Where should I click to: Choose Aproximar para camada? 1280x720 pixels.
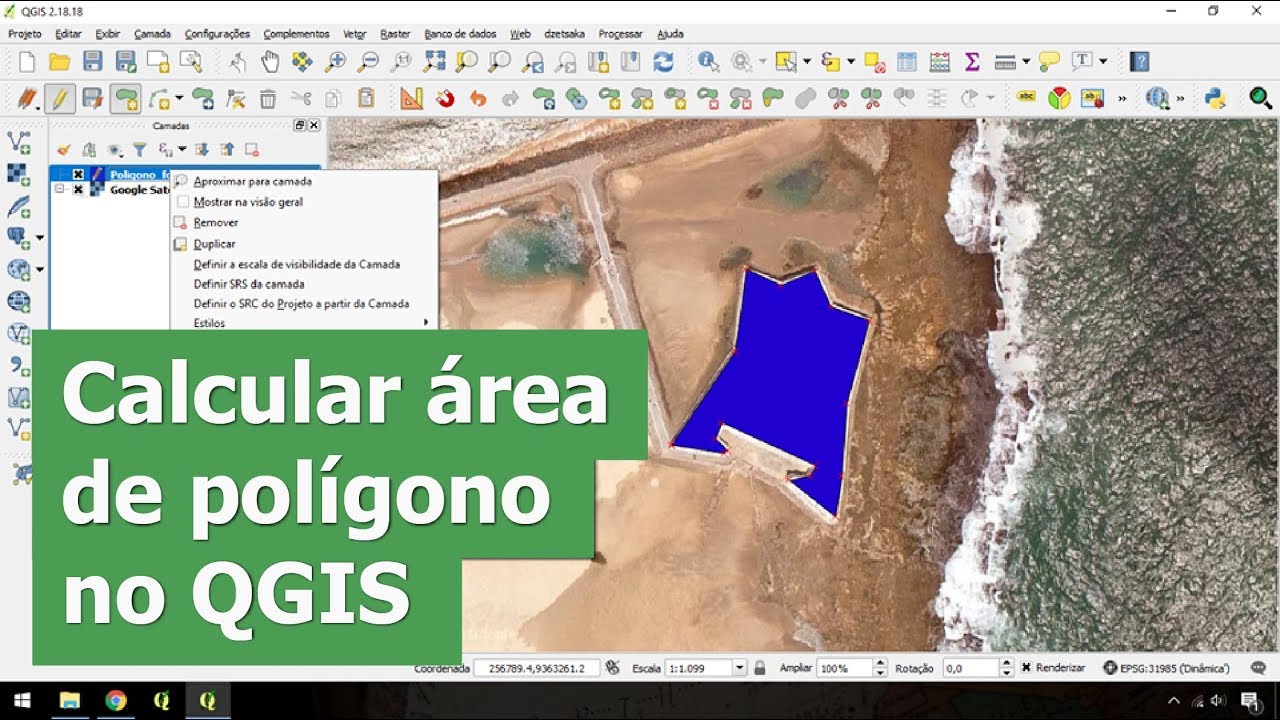point(252,182)
